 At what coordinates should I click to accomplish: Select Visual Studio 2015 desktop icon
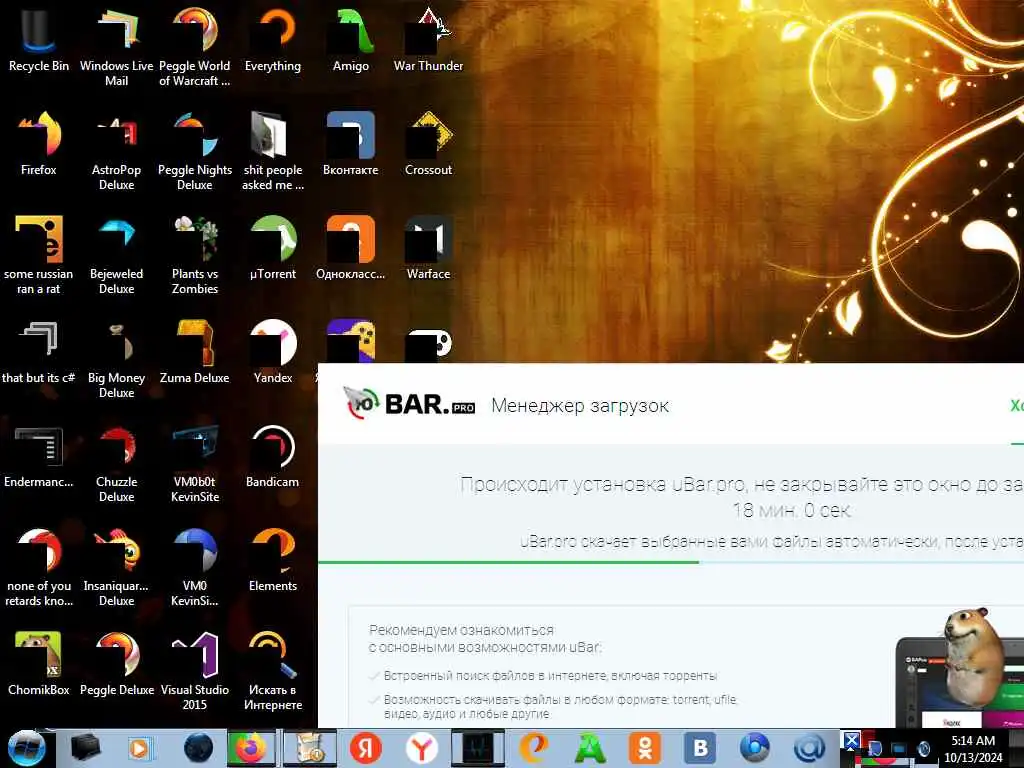tap(195, 671)
